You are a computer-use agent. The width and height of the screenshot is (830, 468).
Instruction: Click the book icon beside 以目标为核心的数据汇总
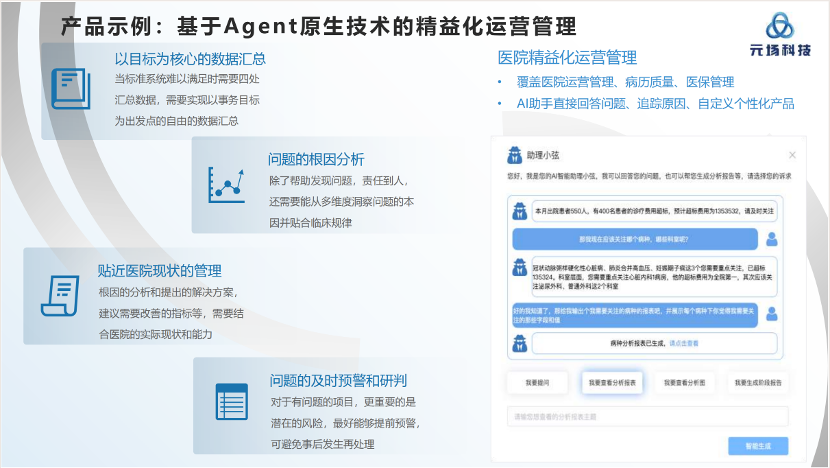coord(71,88)
